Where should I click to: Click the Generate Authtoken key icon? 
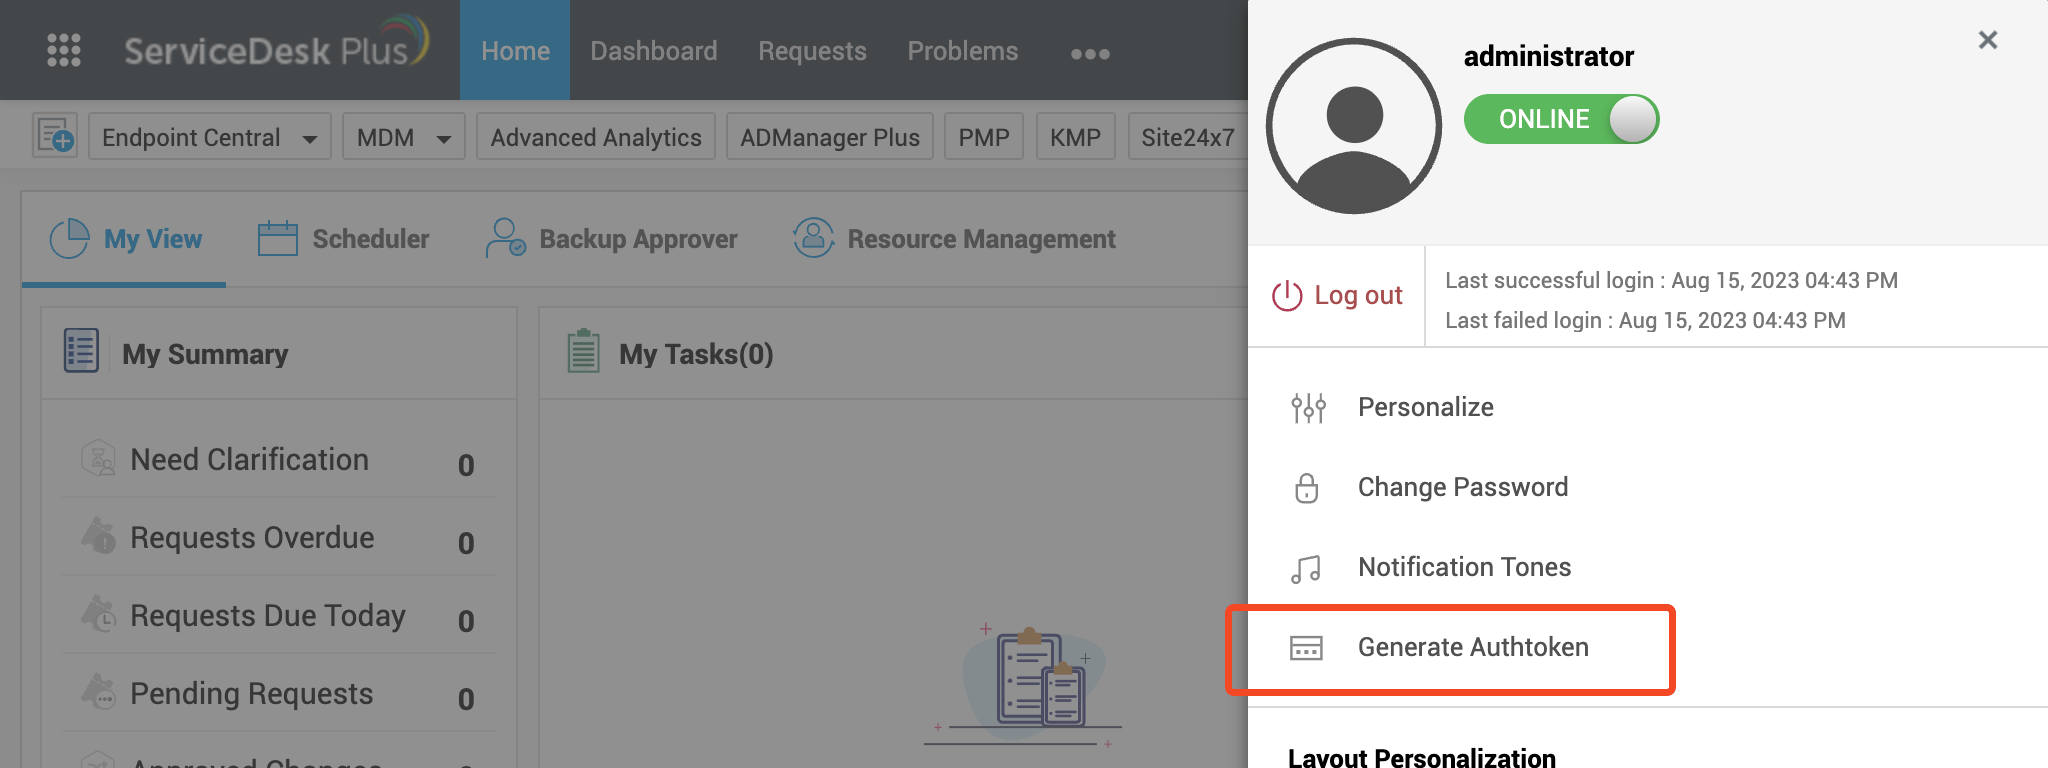click(1306, 648)
